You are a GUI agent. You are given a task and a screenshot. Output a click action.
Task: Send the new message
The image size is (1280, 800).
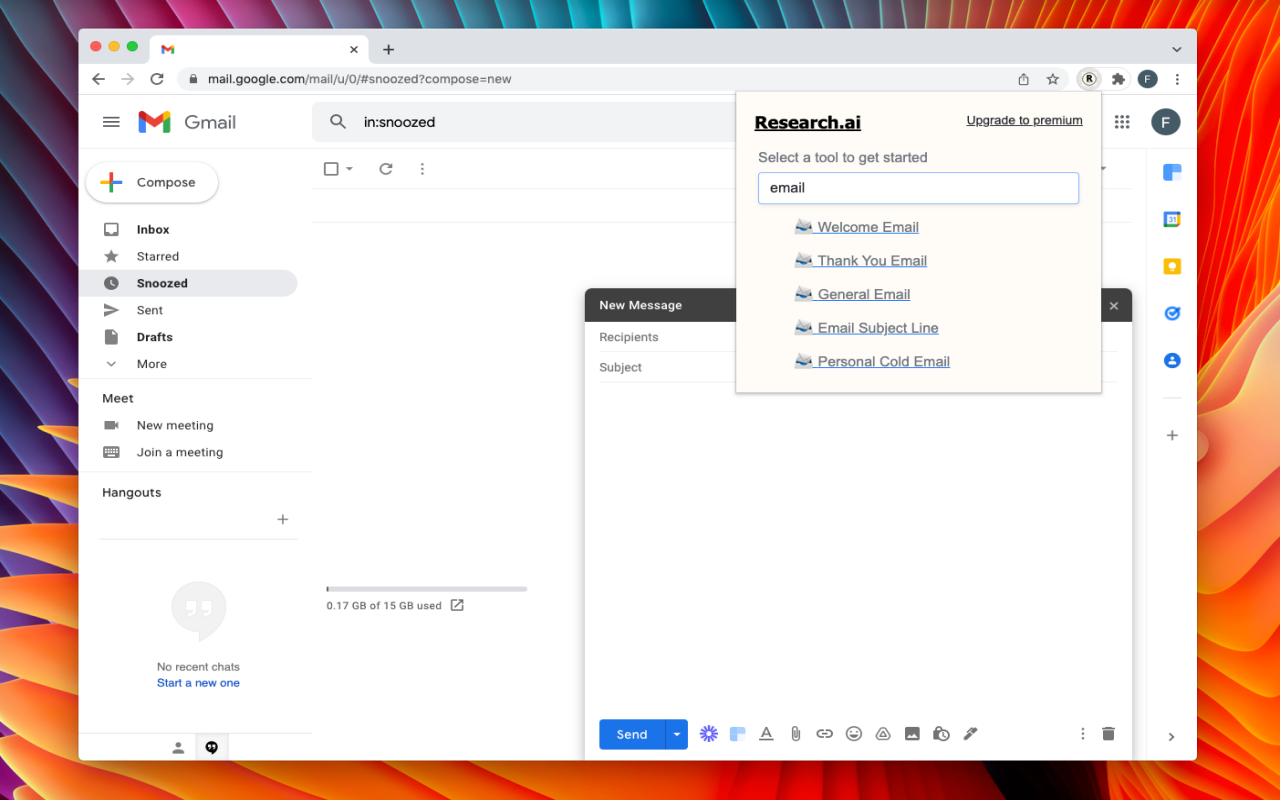click(x=632, y=734)
